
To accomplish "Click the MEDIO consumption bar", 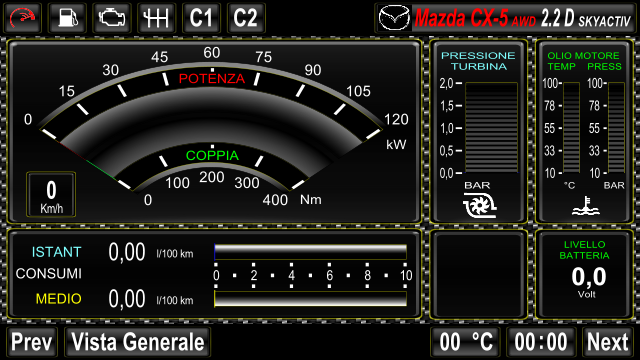I will point(310,299).
